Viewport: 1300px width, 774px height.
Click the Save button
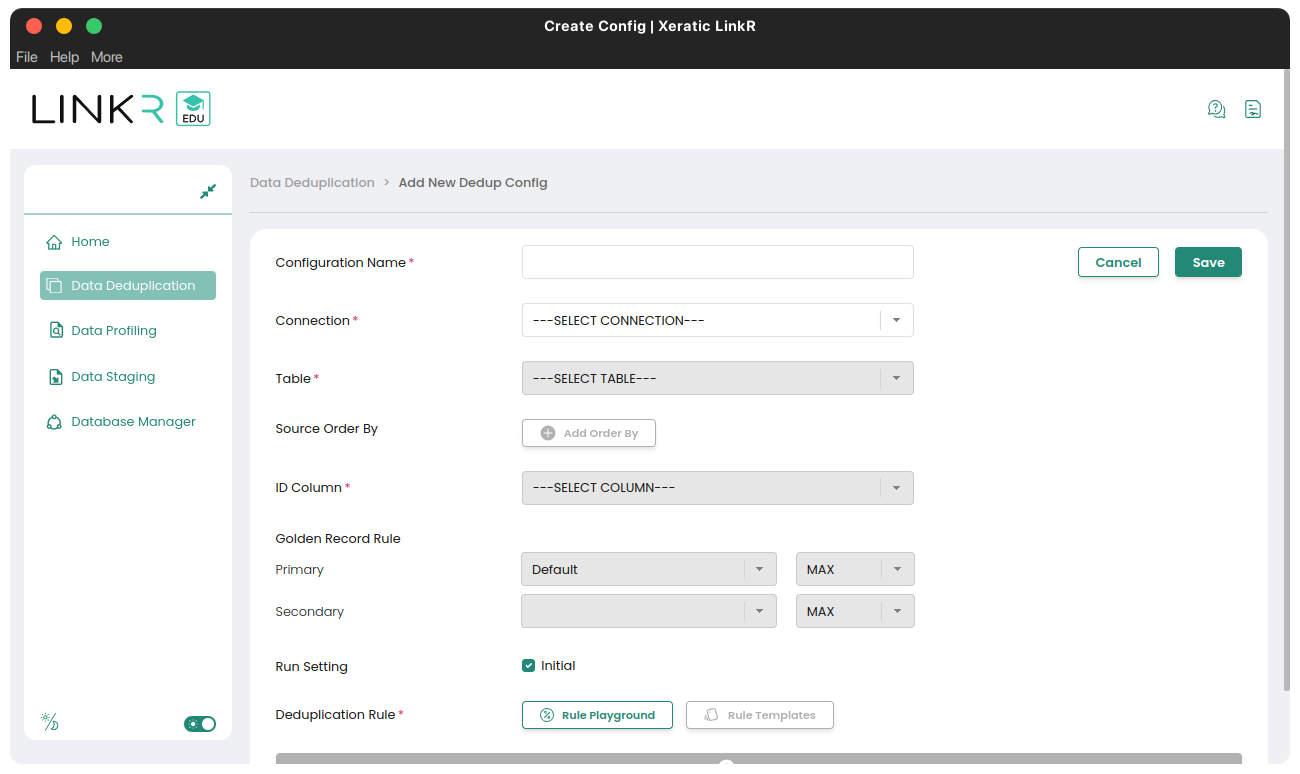tap(1208, 262)
